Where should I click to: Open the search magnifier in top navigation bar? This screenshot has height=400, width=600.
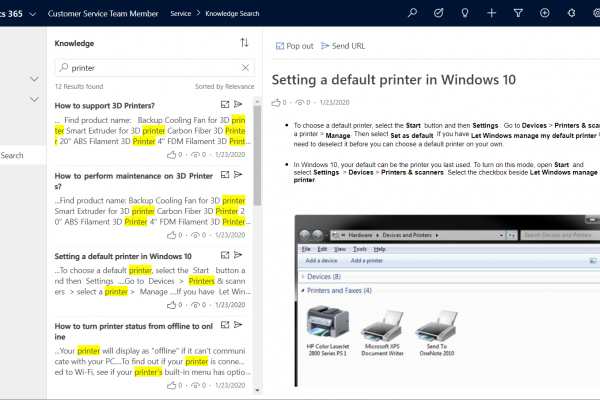(x=412, y=13)
